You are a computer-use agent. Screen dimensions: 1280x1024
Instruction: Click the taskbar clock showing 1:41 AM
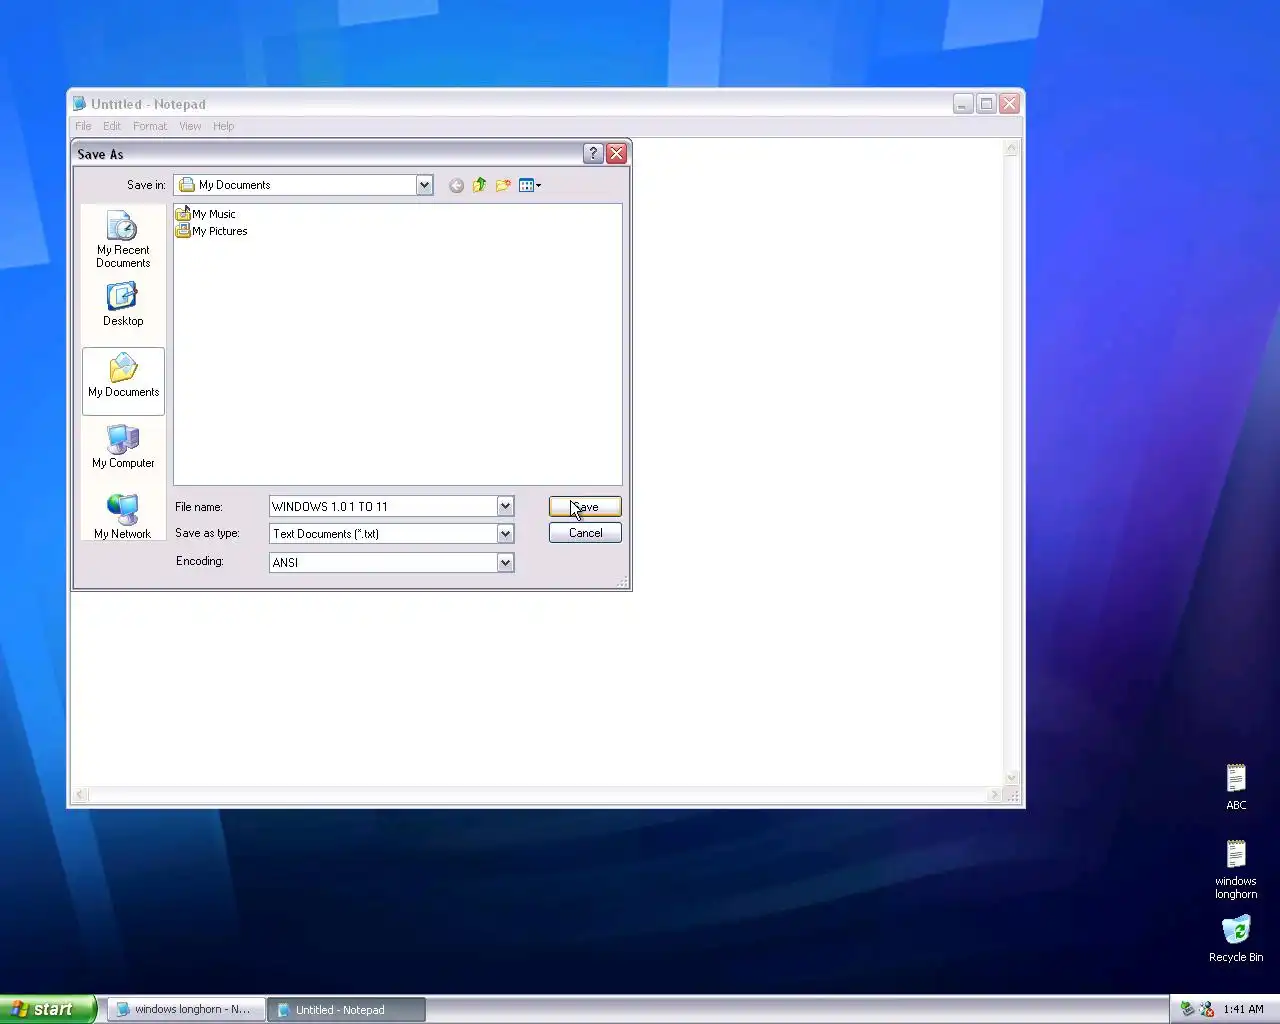click(1243, 1009)
